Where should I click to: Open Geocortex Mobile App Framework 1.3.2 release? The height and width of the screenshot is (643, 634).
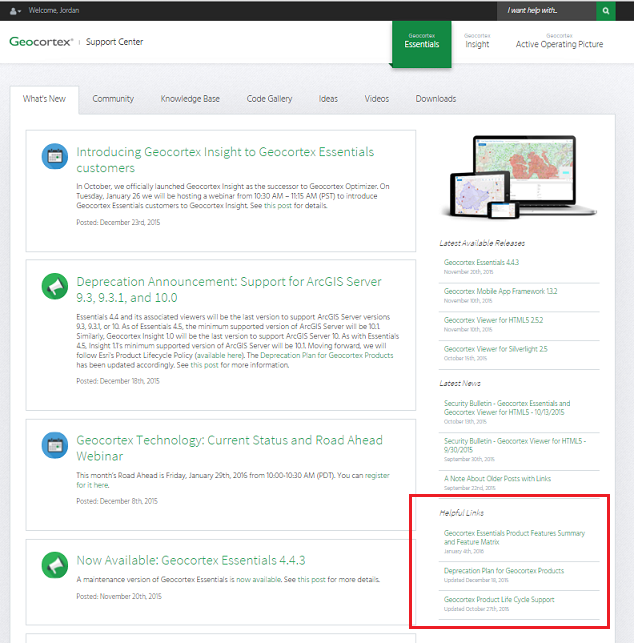[500, 291]
